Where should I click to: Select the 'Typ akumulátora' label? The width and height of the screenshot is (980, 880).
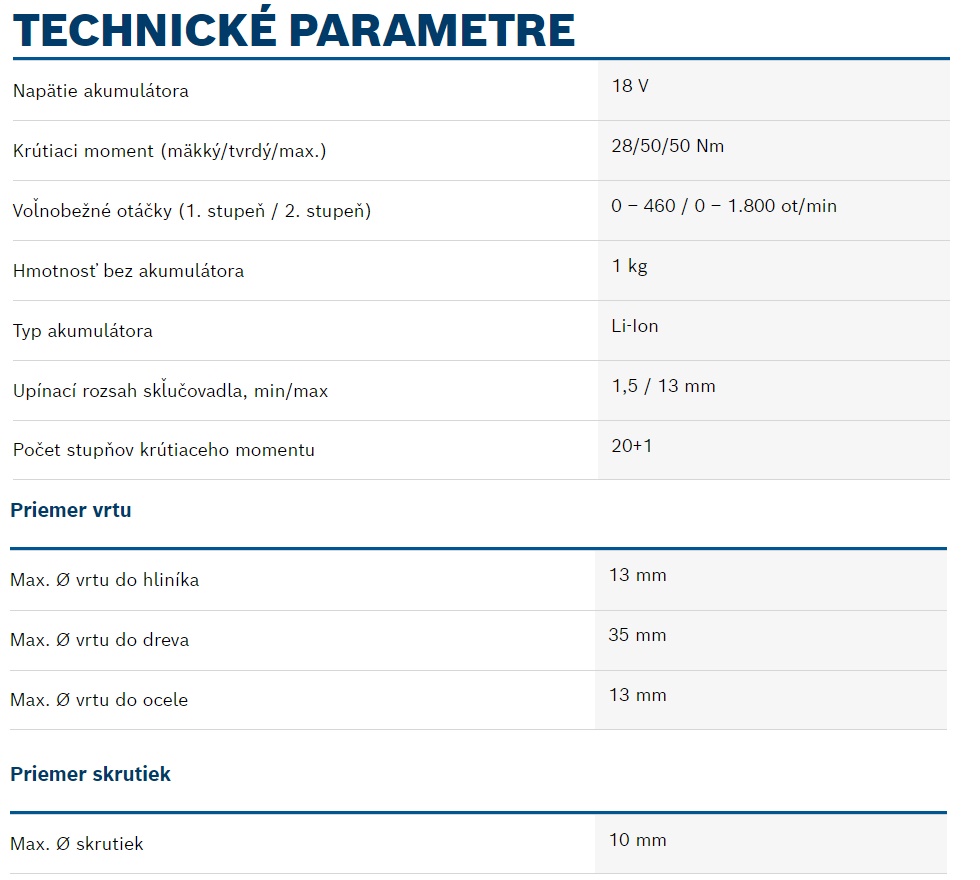coord(82,331)
